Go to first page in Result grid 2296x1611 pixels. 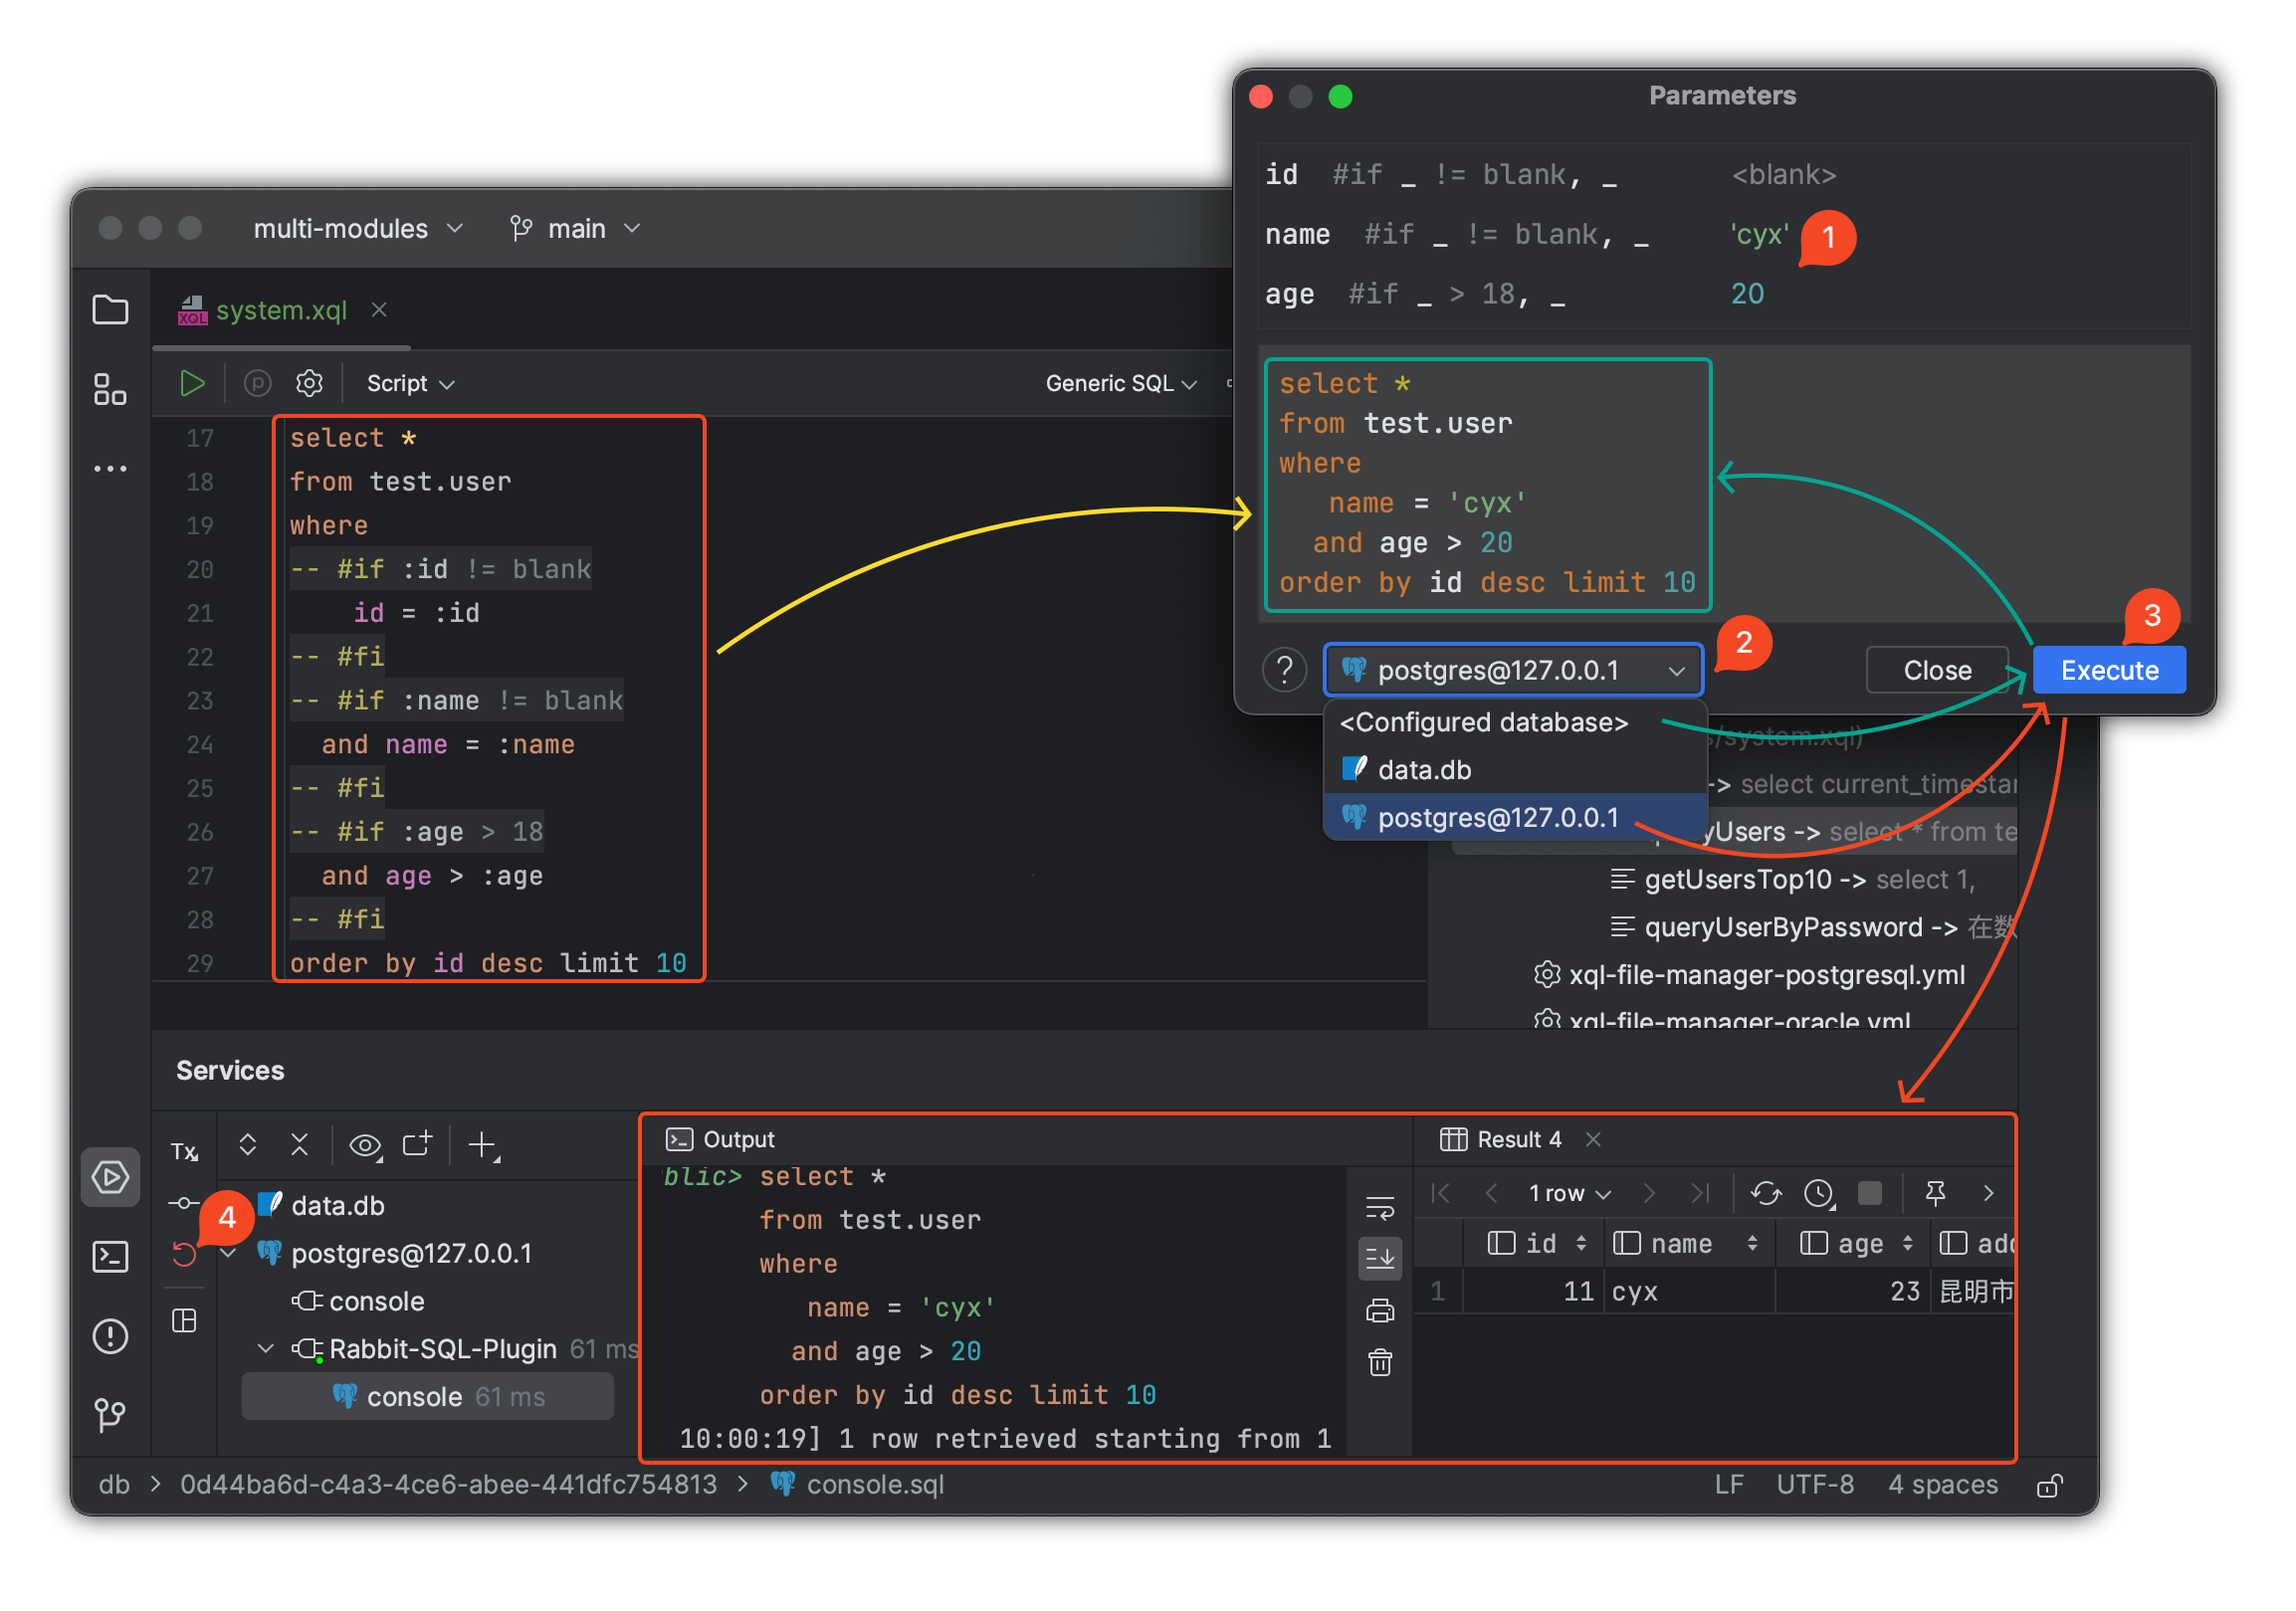click(1441, 1193)
